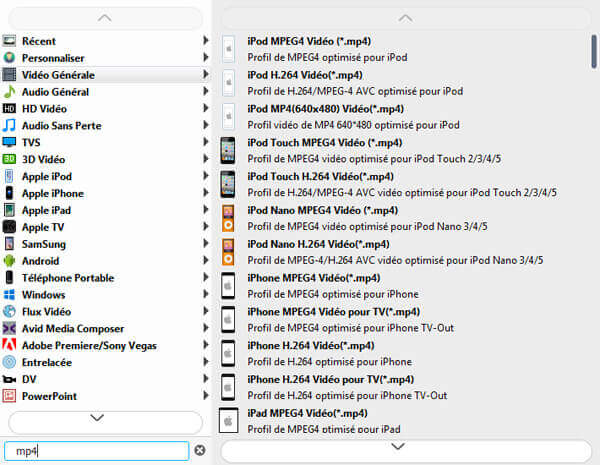Click the iPod Touch MPEG4 Vidéo device icon
The width and height of the screenshot is (600, 465).
click(228, 150)
